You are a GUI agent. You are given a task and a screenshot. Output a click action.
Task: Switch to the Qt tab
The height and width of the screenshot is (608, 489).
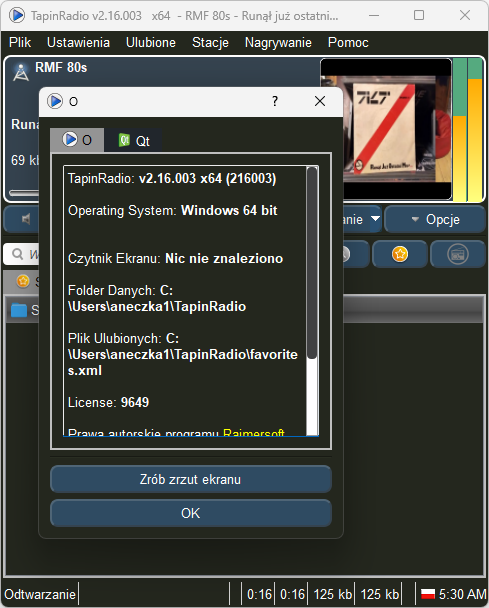coord(134,140)
